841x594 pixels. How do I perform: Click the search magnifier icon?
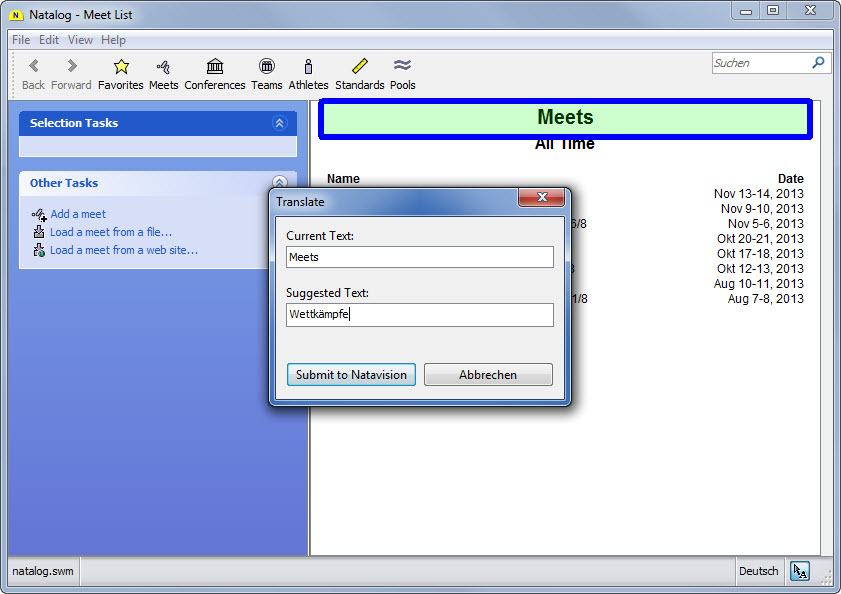click(x=819, y=63)
